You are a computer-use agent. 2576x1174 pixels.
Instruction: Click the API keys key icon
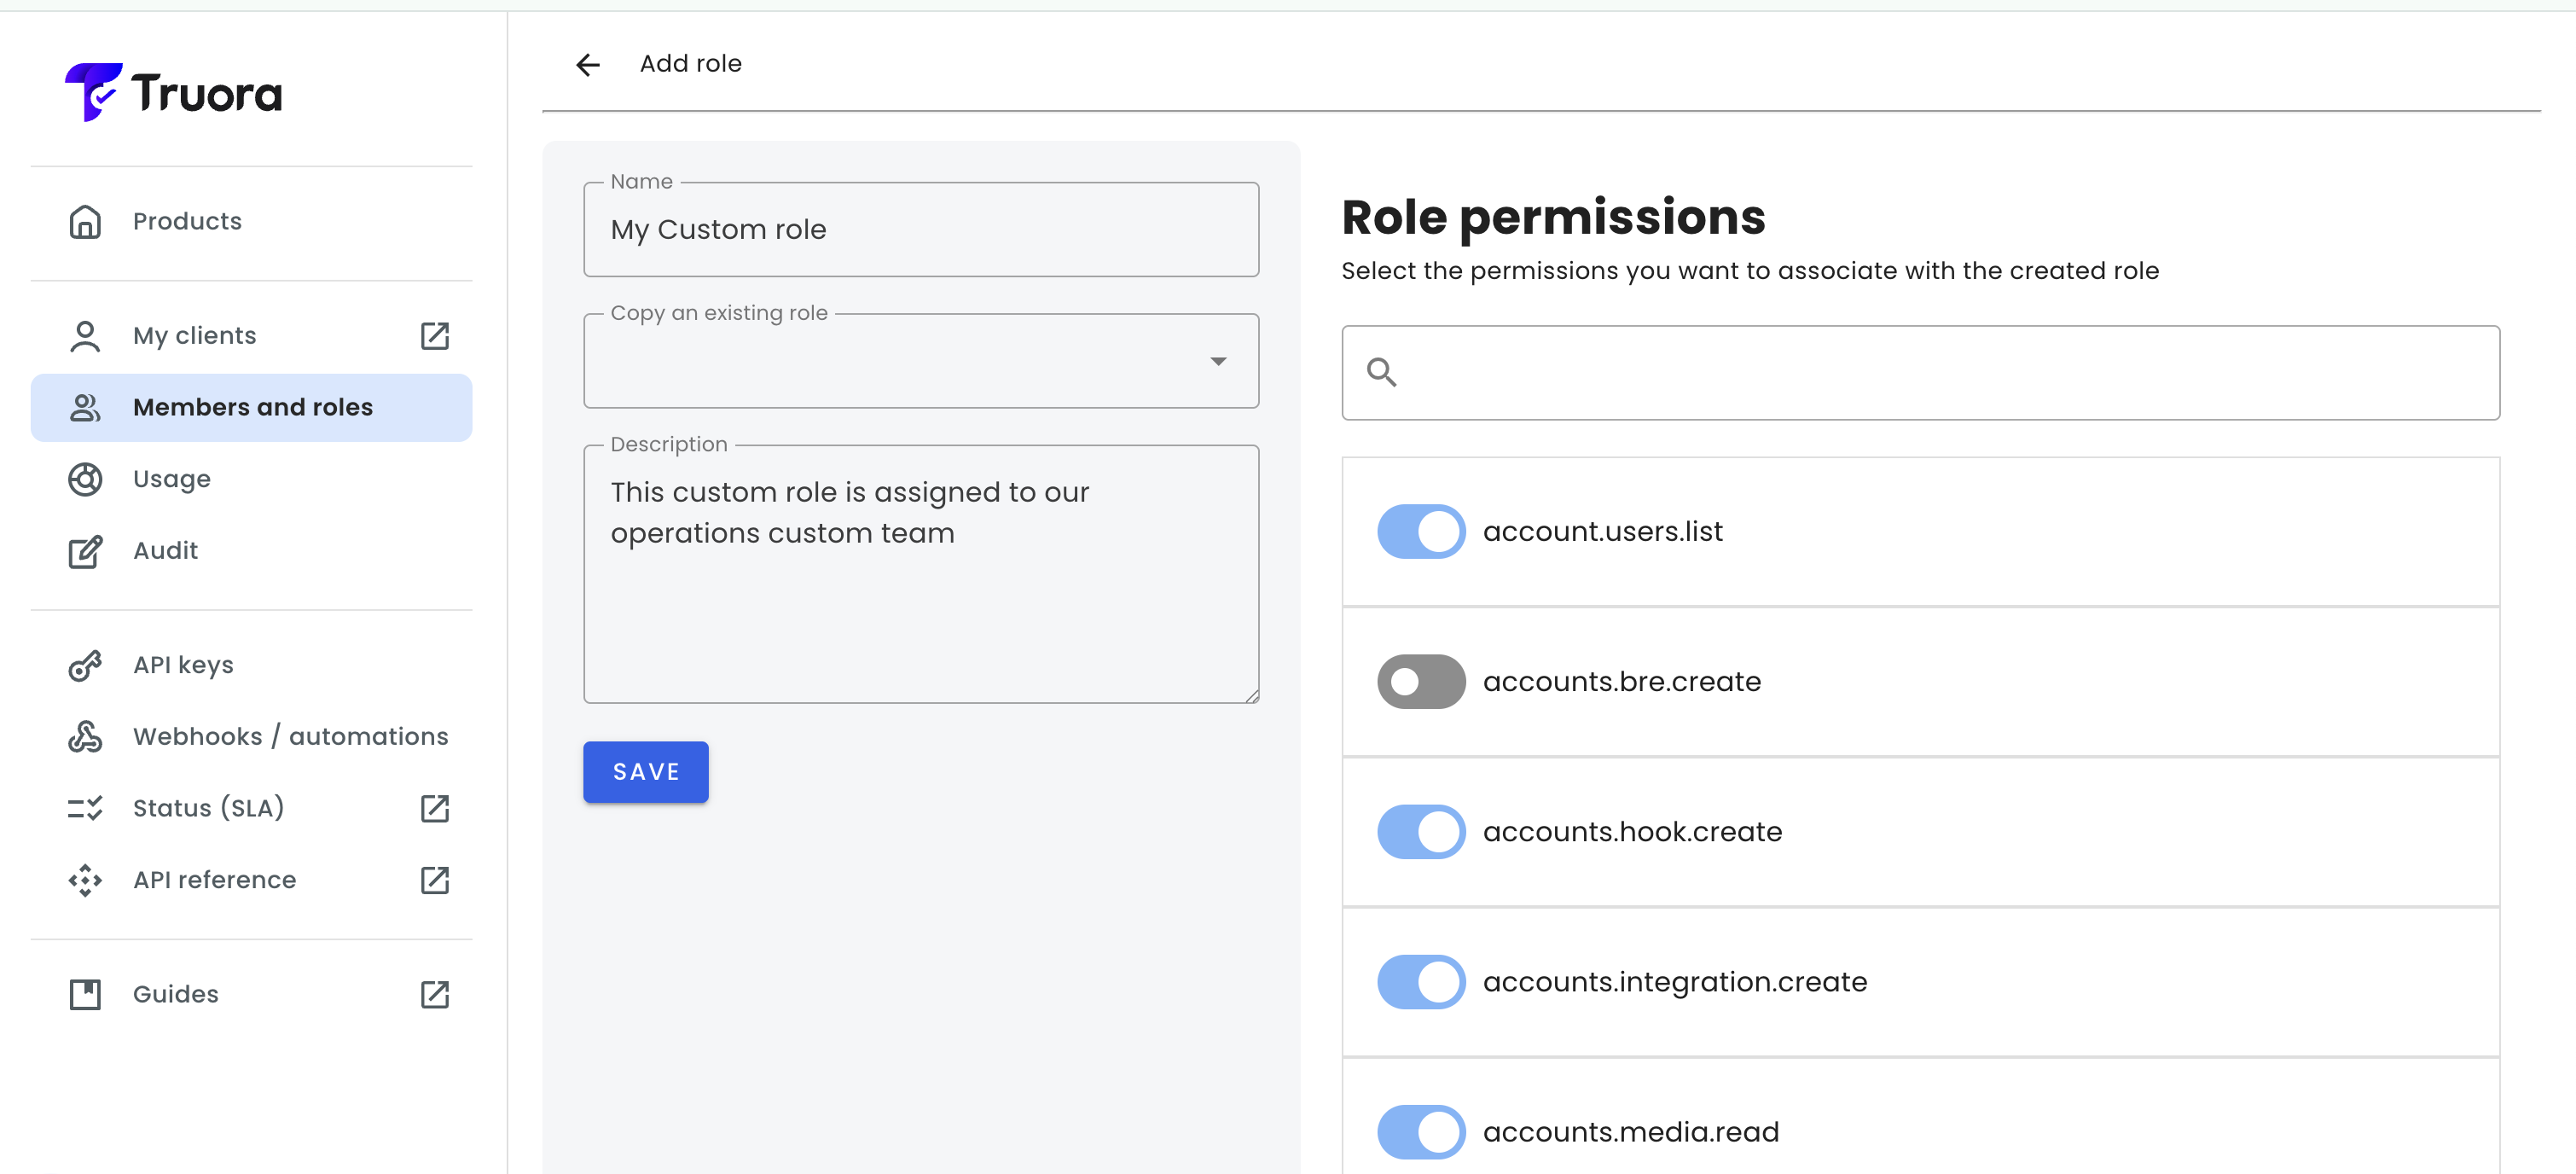click(85, 665)
